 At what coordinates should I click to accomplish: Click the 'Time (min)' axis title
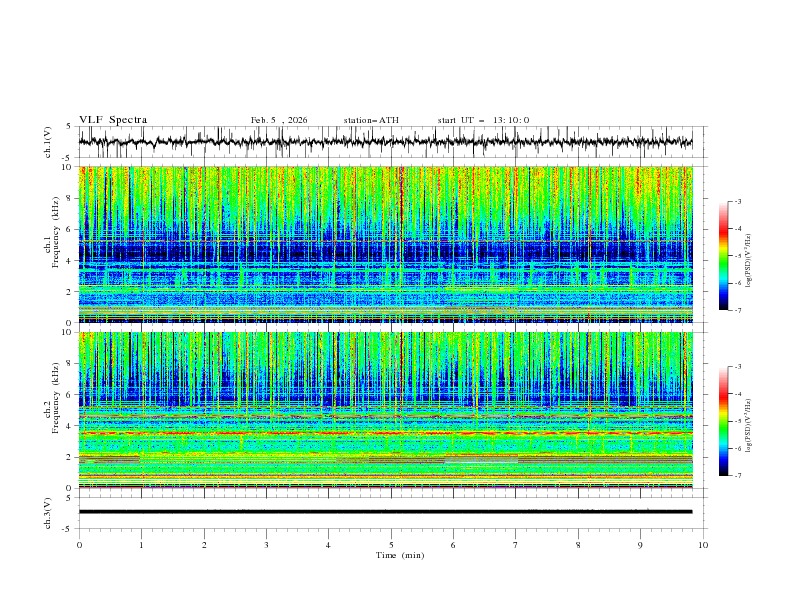click(400, 555)
